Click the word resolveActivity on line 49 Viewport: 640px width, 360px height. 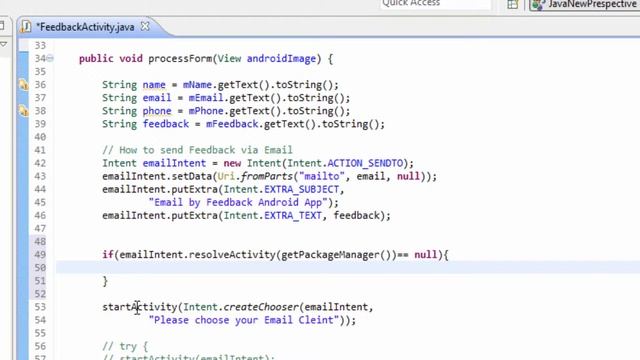232,255
